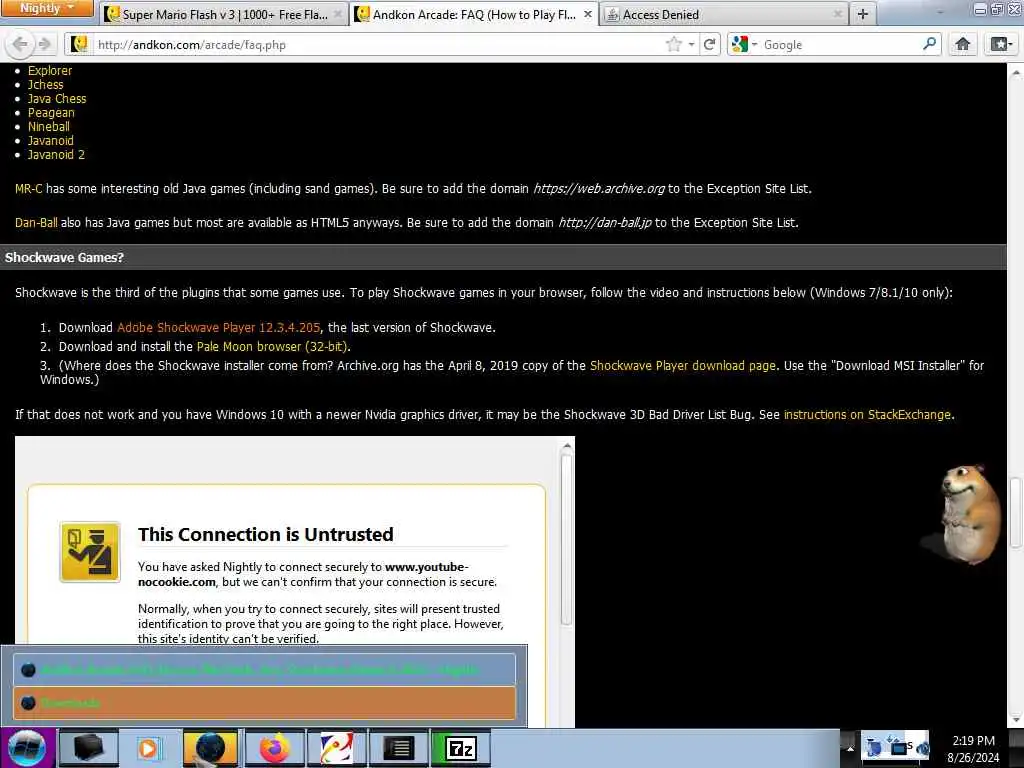The height and width of the screenshot is (768, 1024).
Task: Open the Google search engine selector dropdown
Action: (744, 44)
